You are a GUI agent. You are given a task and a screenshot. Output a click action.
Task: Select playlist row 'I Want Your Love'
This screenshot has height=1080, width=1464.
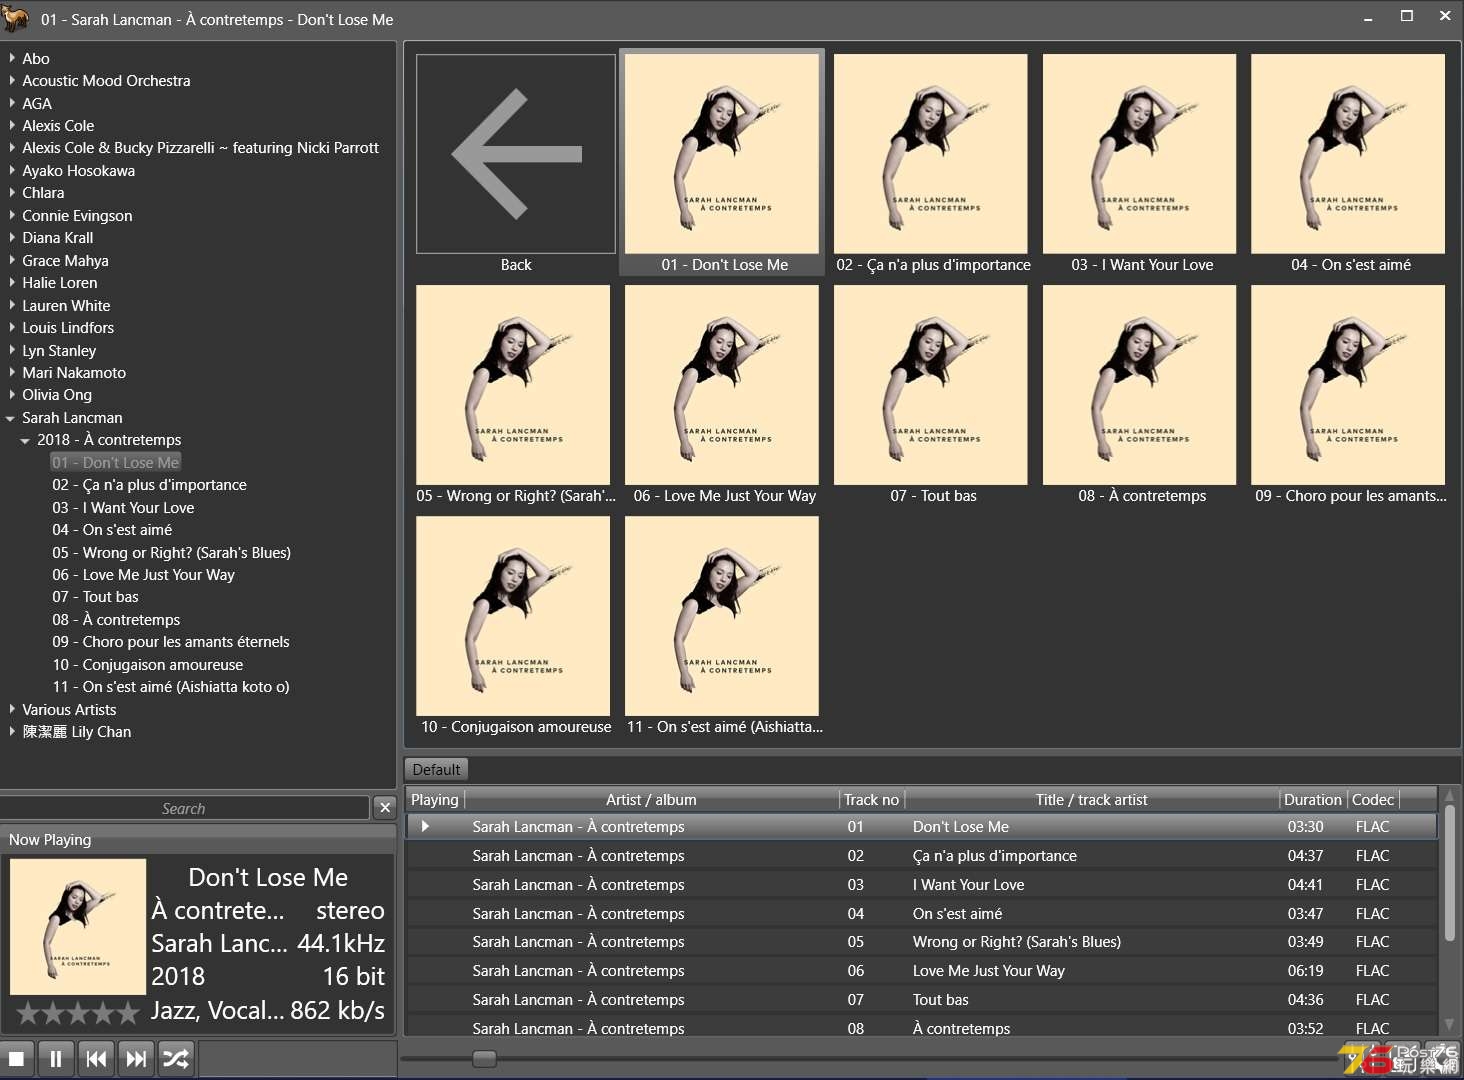921,884
